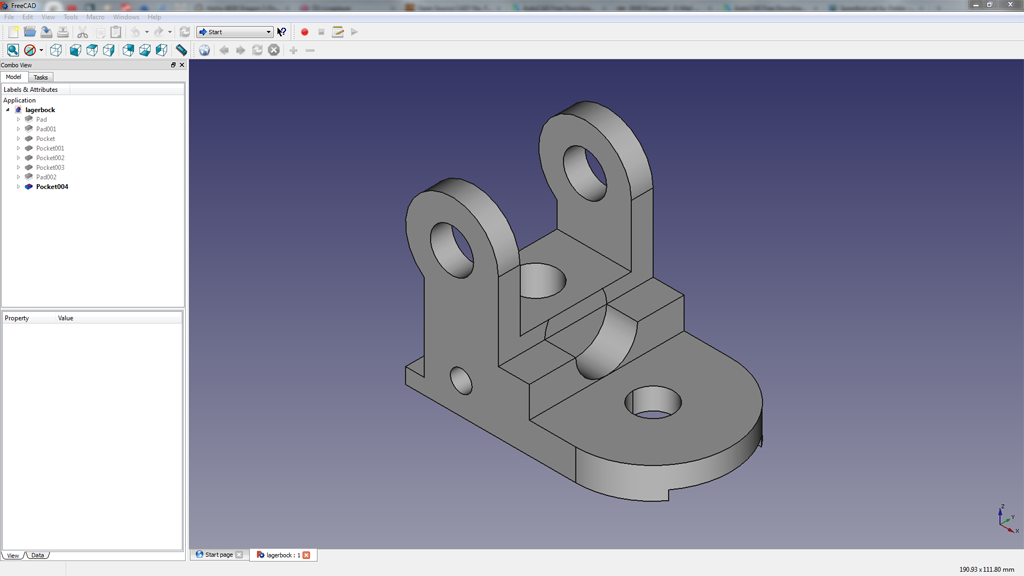Open the Windows menu

click(x=126, y=17)
